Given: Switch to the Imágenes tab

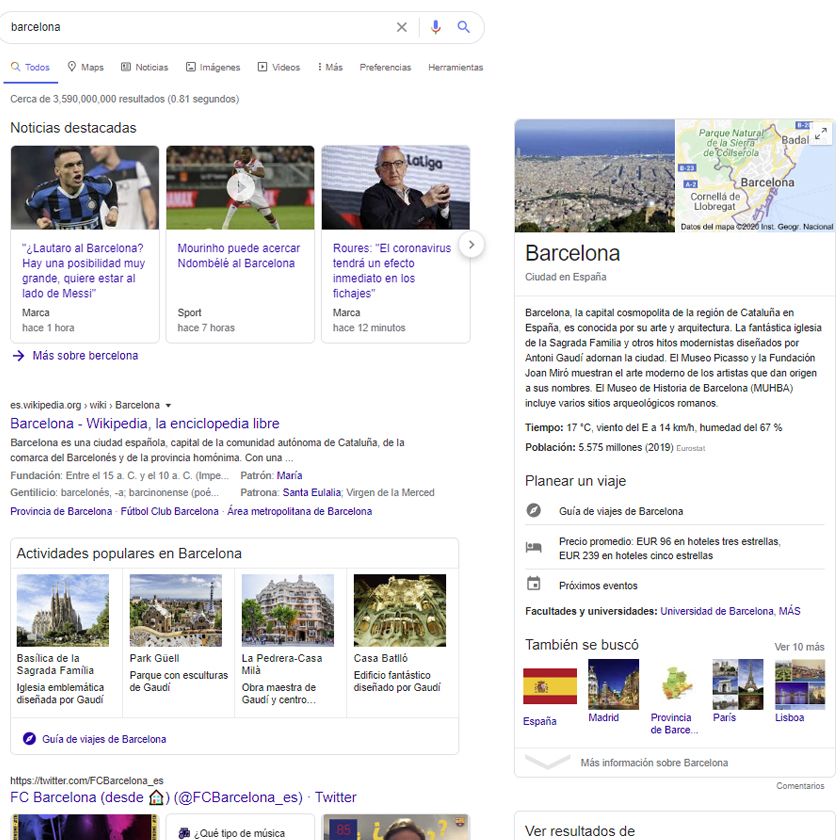Looking at the screenshot, I should (213, 67).
